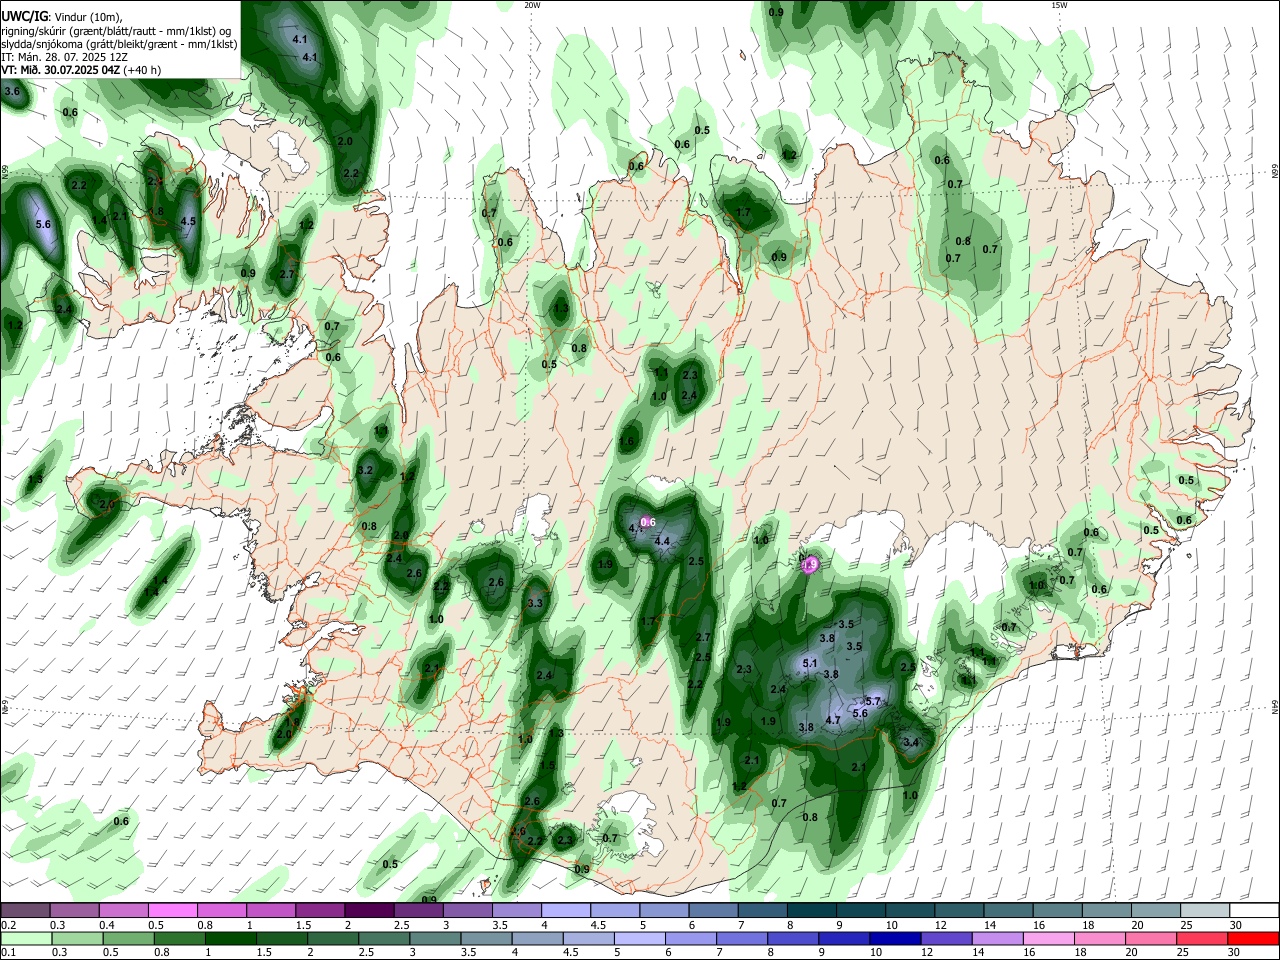Click the pink circled 0.6 snow marker
This screenshot has width=1280, height=960.
pyautogui.click(x=647, y=522)
